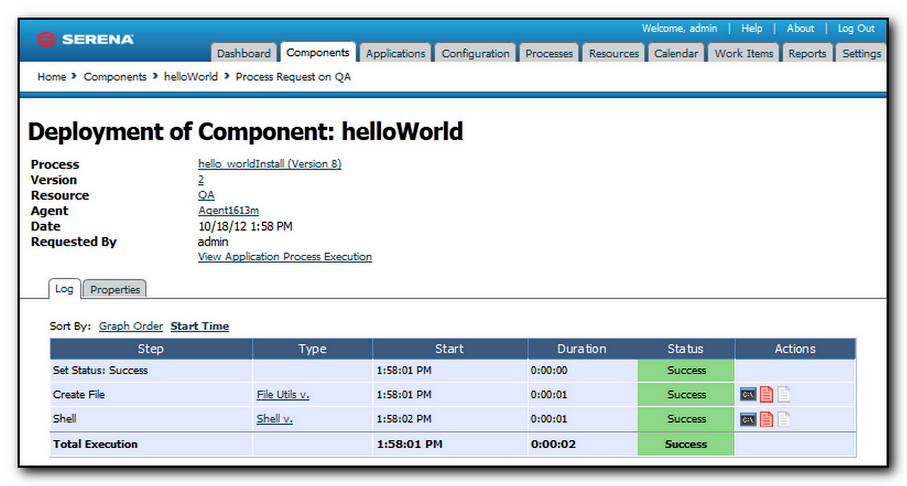The width and height of the screenshot is (907, 486).
Task: Open the Dashboard tab
Action: point(244,53)
